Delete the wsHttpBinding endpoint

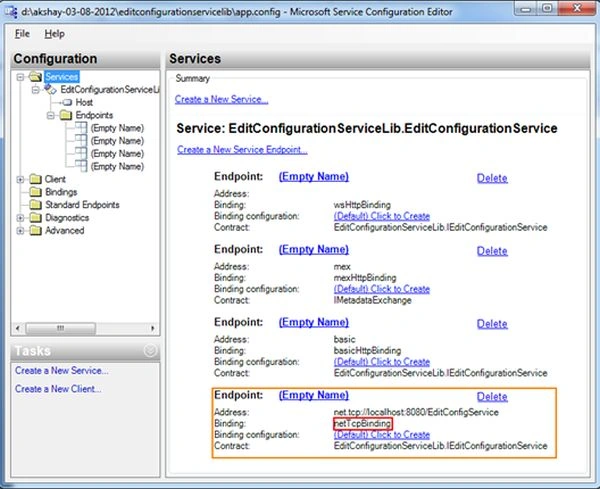point(492,178)
